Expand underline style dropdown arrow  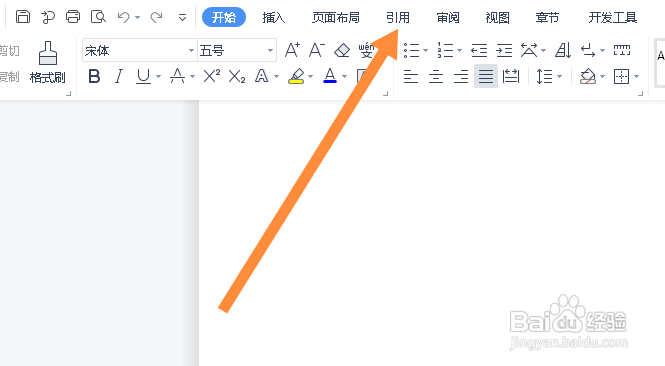(x=159, y=77)
